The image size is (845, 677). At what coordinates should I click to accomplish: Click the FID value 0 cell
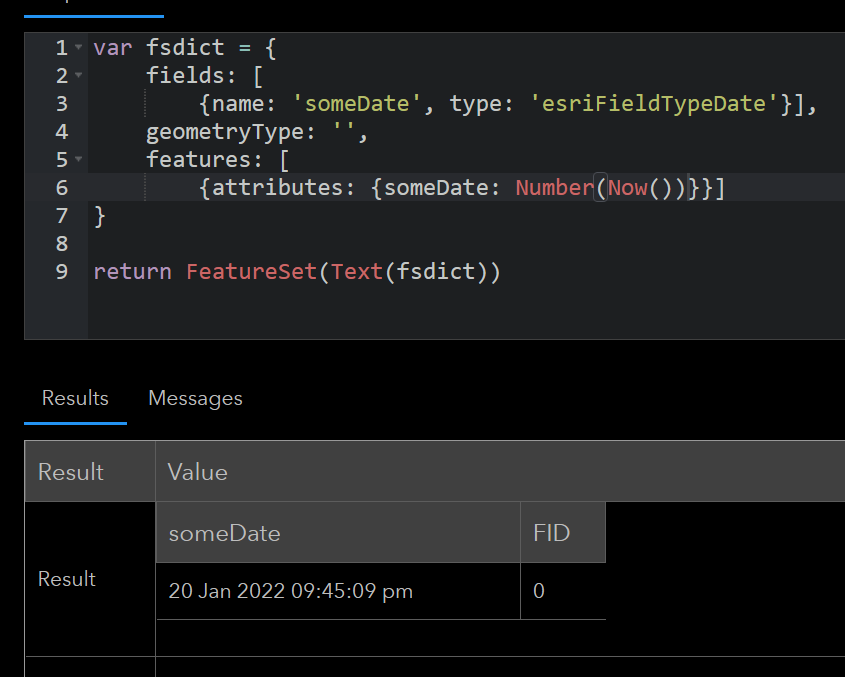point(538,591)
